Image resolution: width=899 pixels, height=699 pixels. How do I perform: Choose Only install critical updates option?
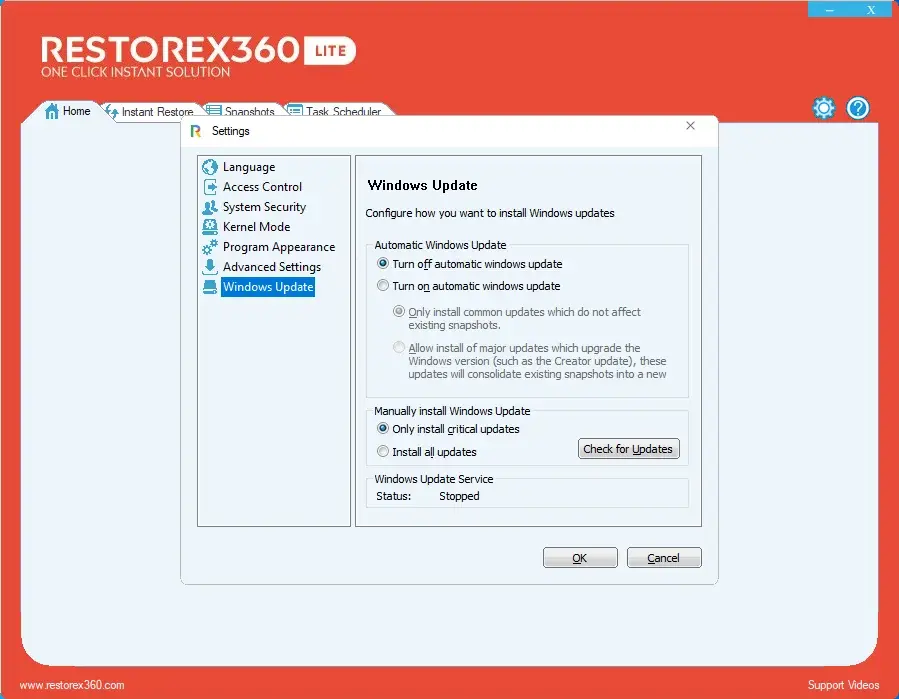pyautogui.click(x=383, y=429)
